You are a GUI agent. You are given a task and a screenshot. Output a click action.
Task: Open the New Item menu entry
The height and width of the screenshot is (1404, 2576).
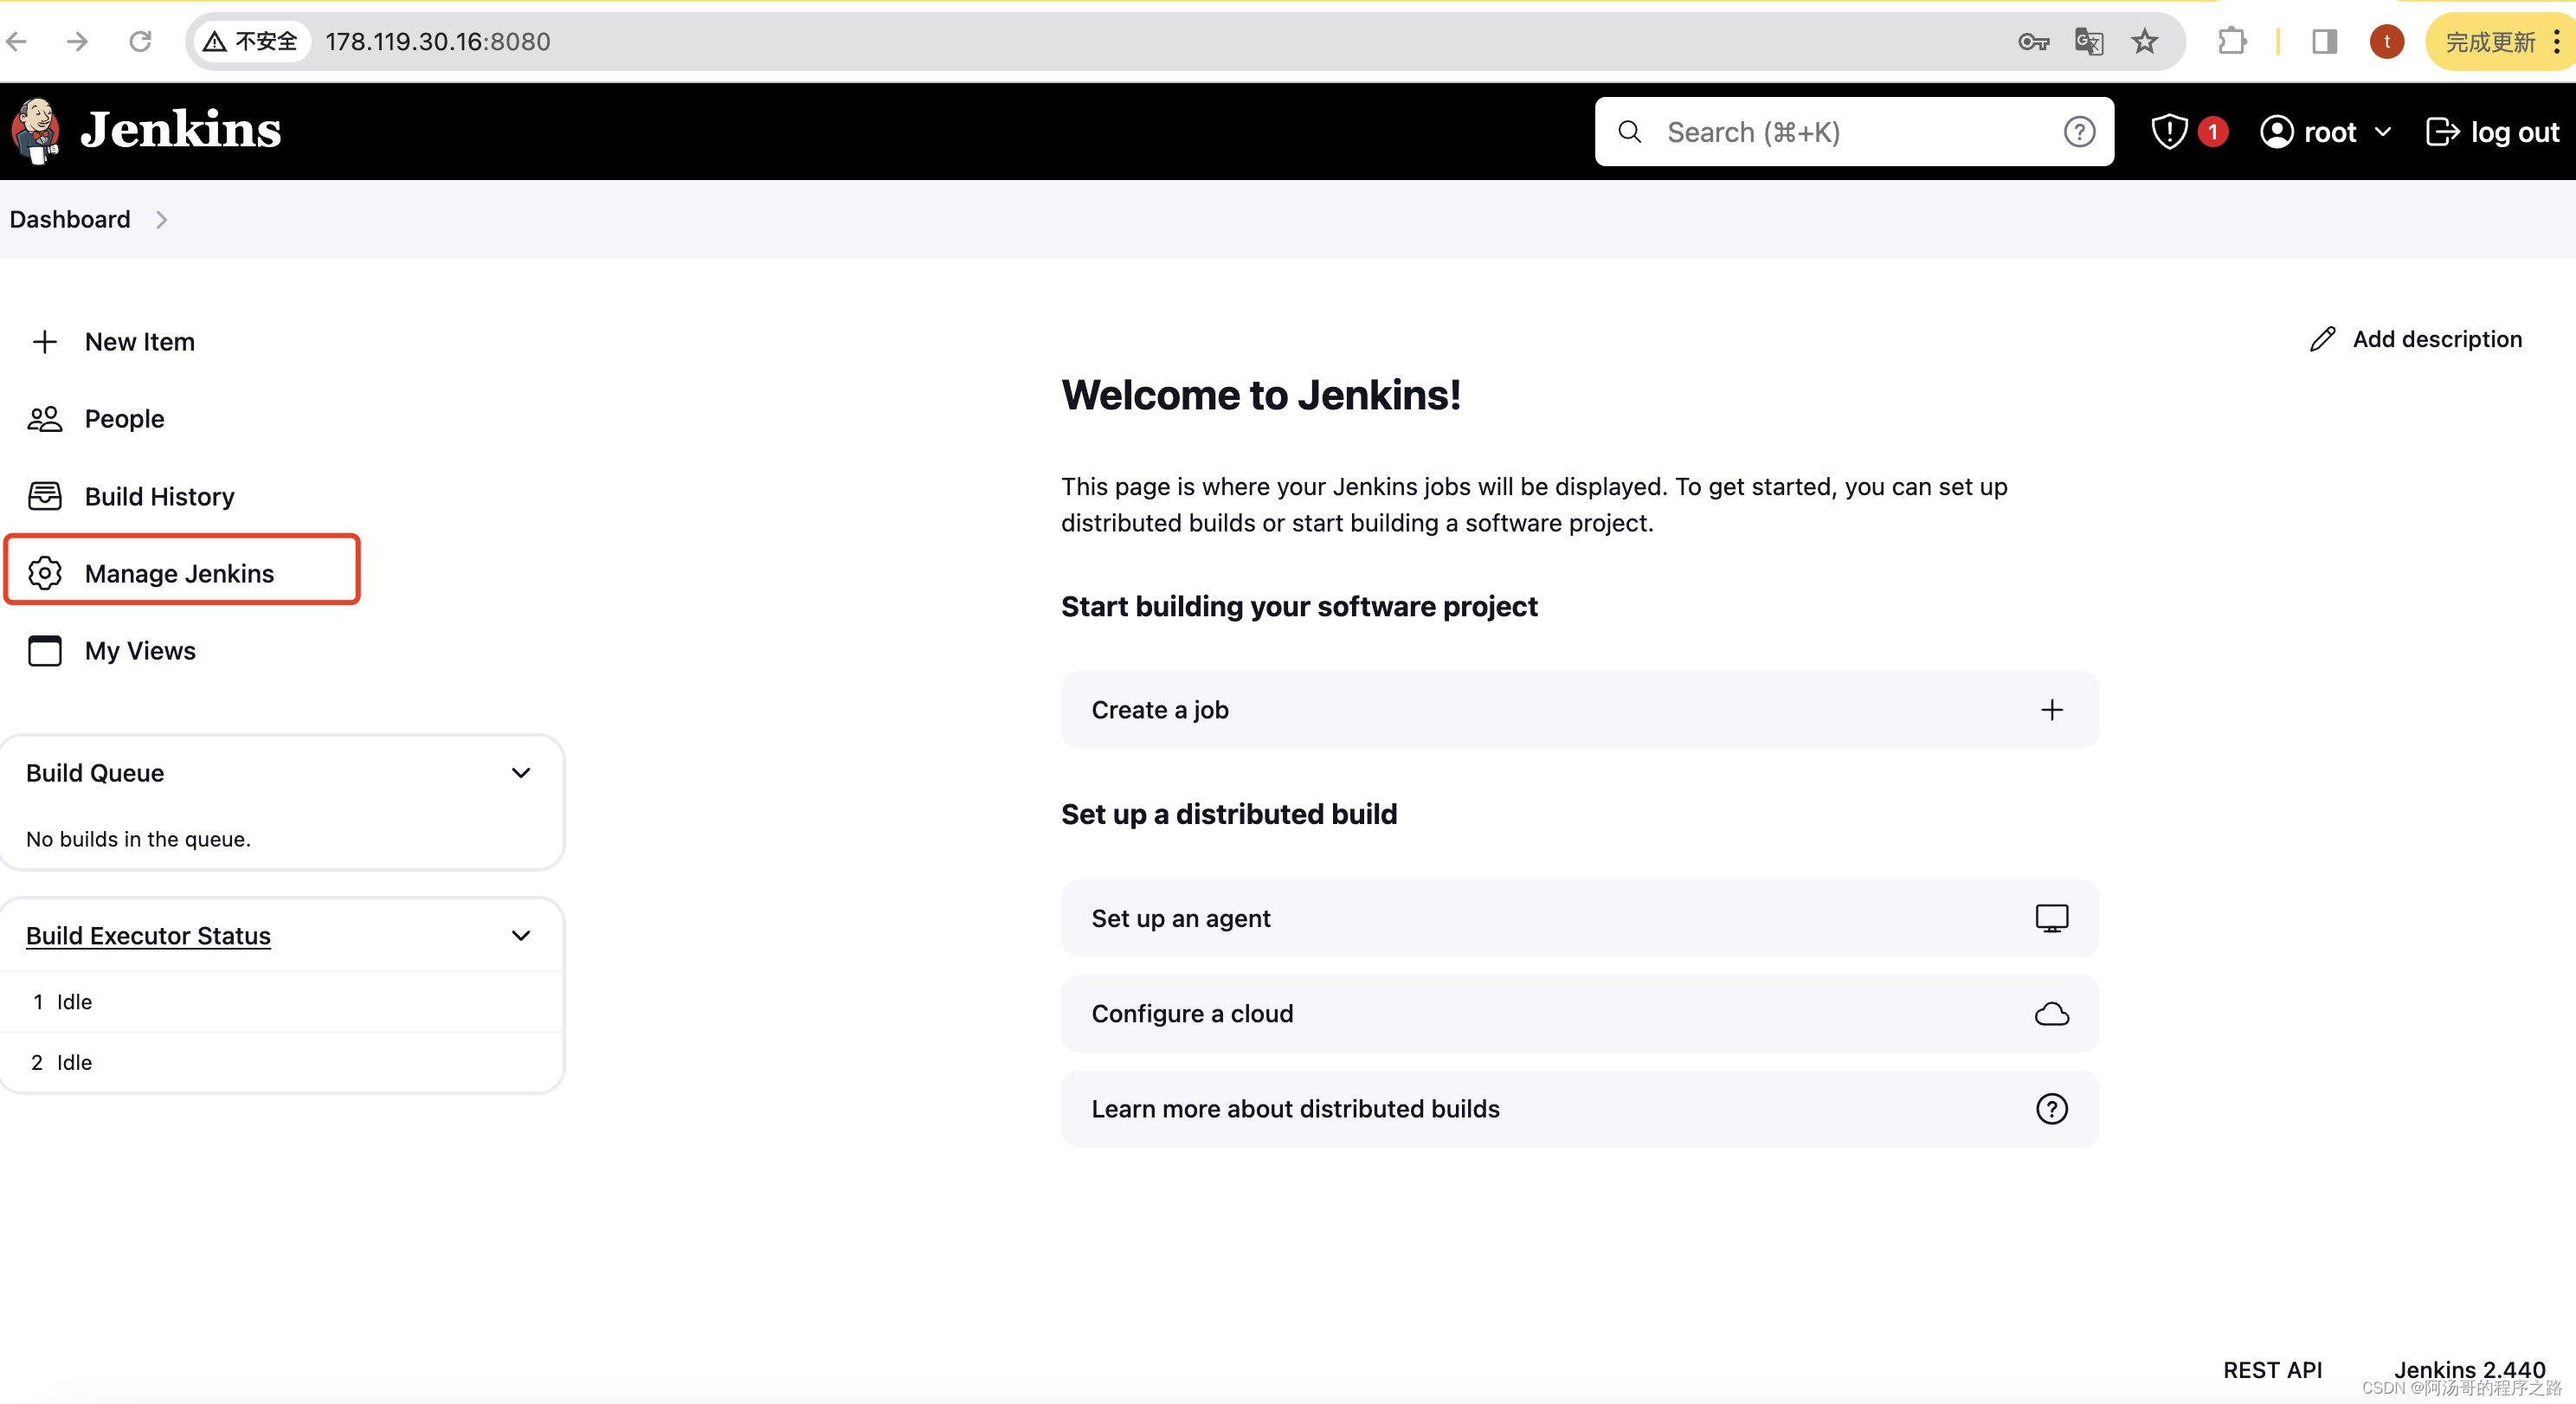tap(139, 342)
